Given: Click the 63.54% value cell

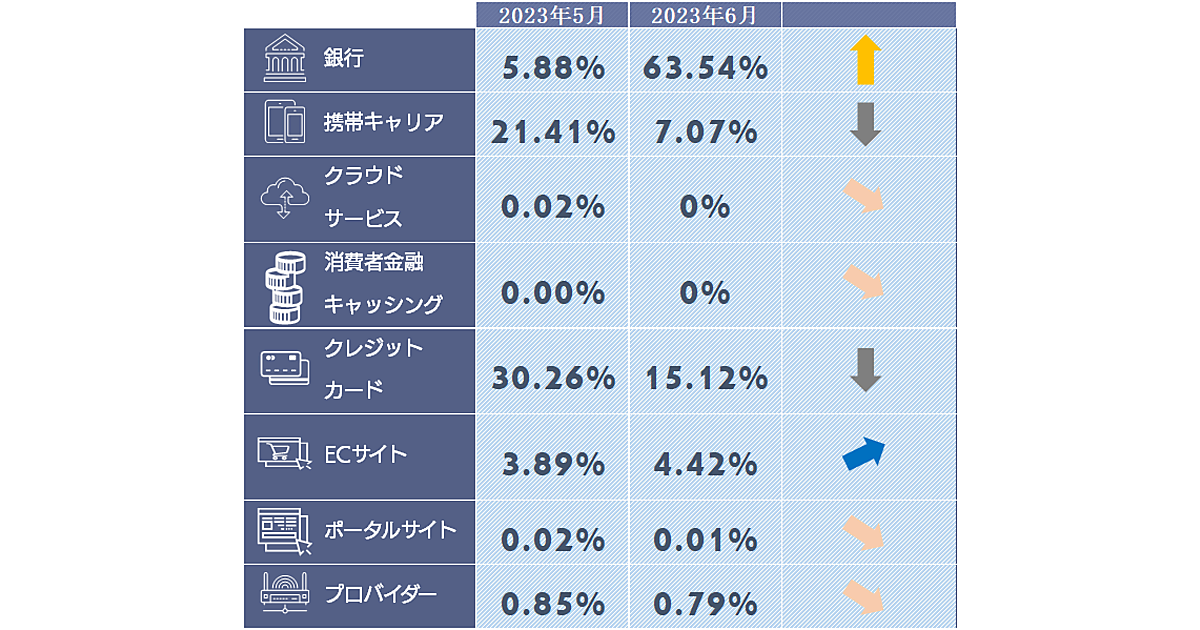Looking at the screenshot, I should [706, 68].
